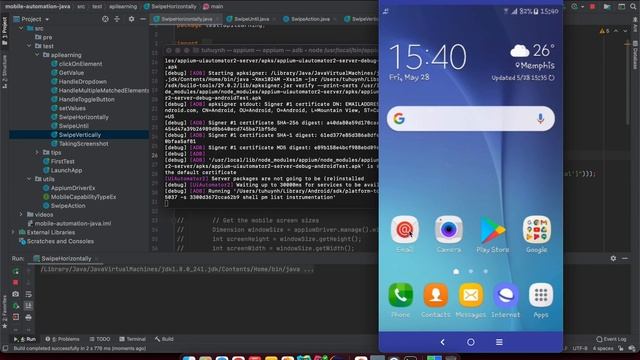Expand External Libraries node
Viewport: 640px width, 360px height.
[13, 232]
